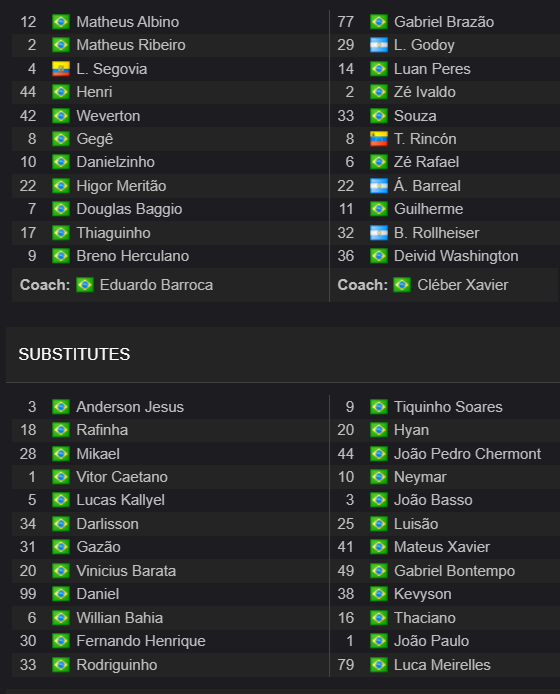Select substitute Anderson Jesus
The width and height of the screenshot is (560, 694).
tap(130, 407)
